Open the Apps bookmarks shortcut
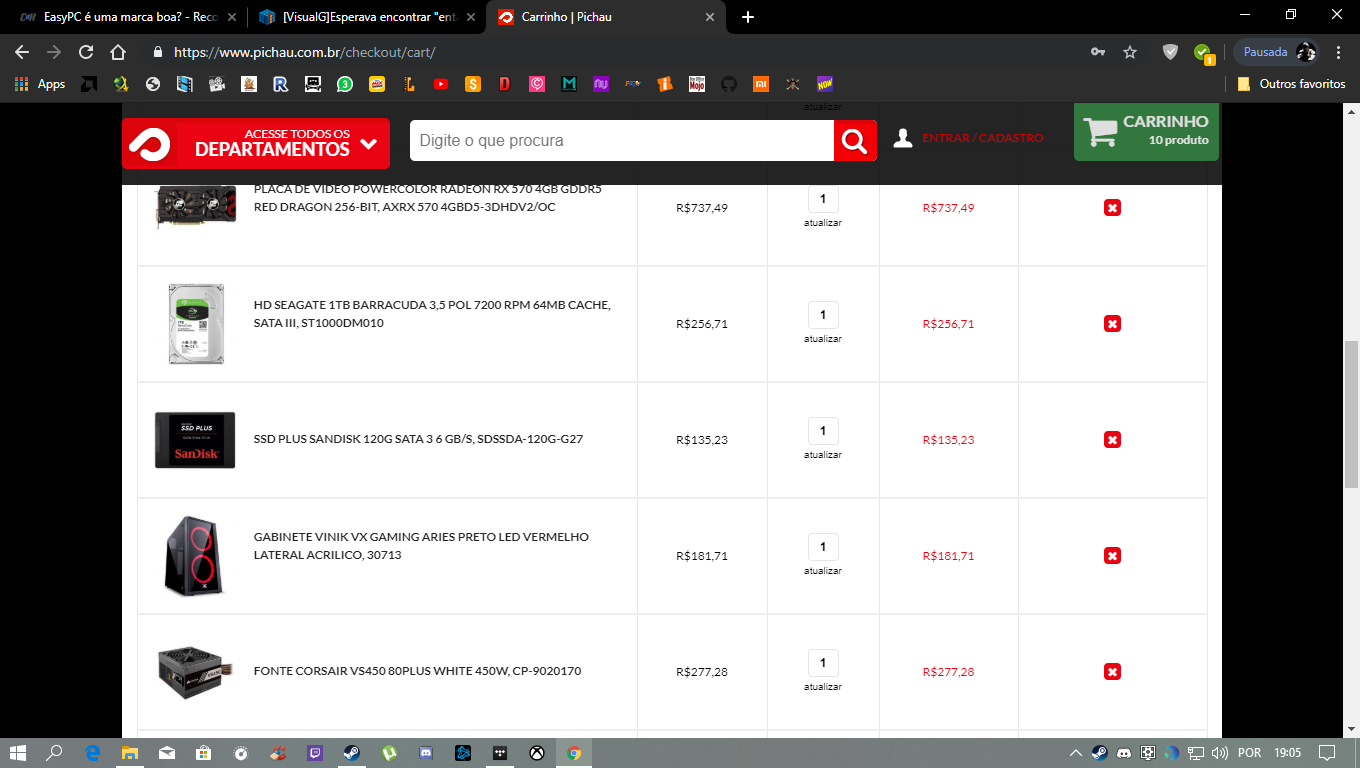The width and height of the screenshot is (1360, 768). pyautogui.click(x=40, y=84)
